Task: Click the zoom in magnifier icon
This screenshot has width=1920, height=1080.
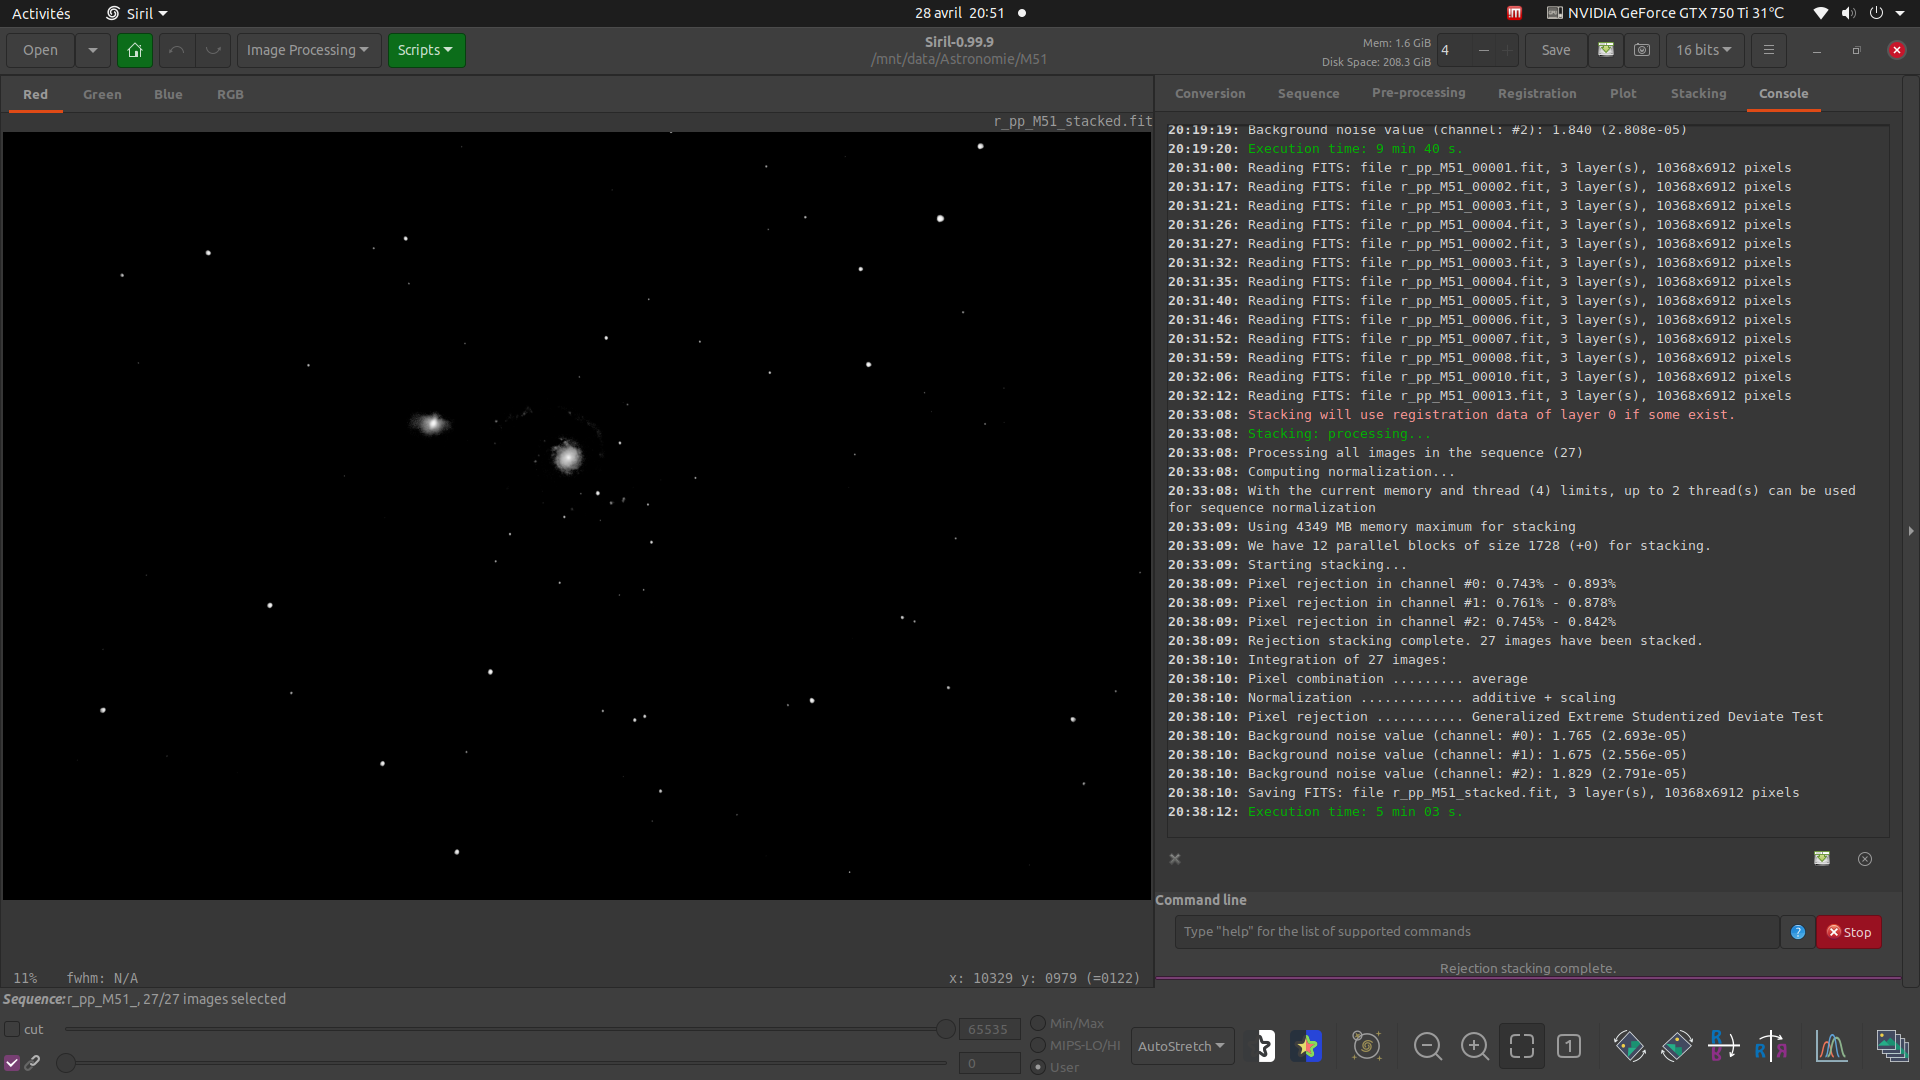Action: pos(1474,1046)
